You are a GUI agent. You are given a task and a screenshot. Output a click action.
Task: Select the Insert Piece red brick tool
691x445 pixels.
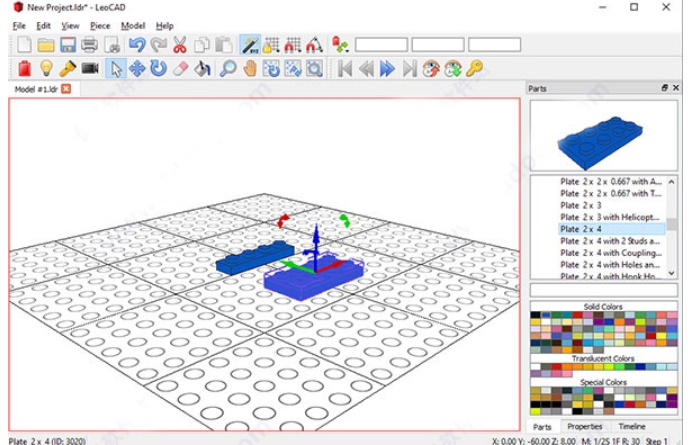pyautogui.click(x=24, y=68)
